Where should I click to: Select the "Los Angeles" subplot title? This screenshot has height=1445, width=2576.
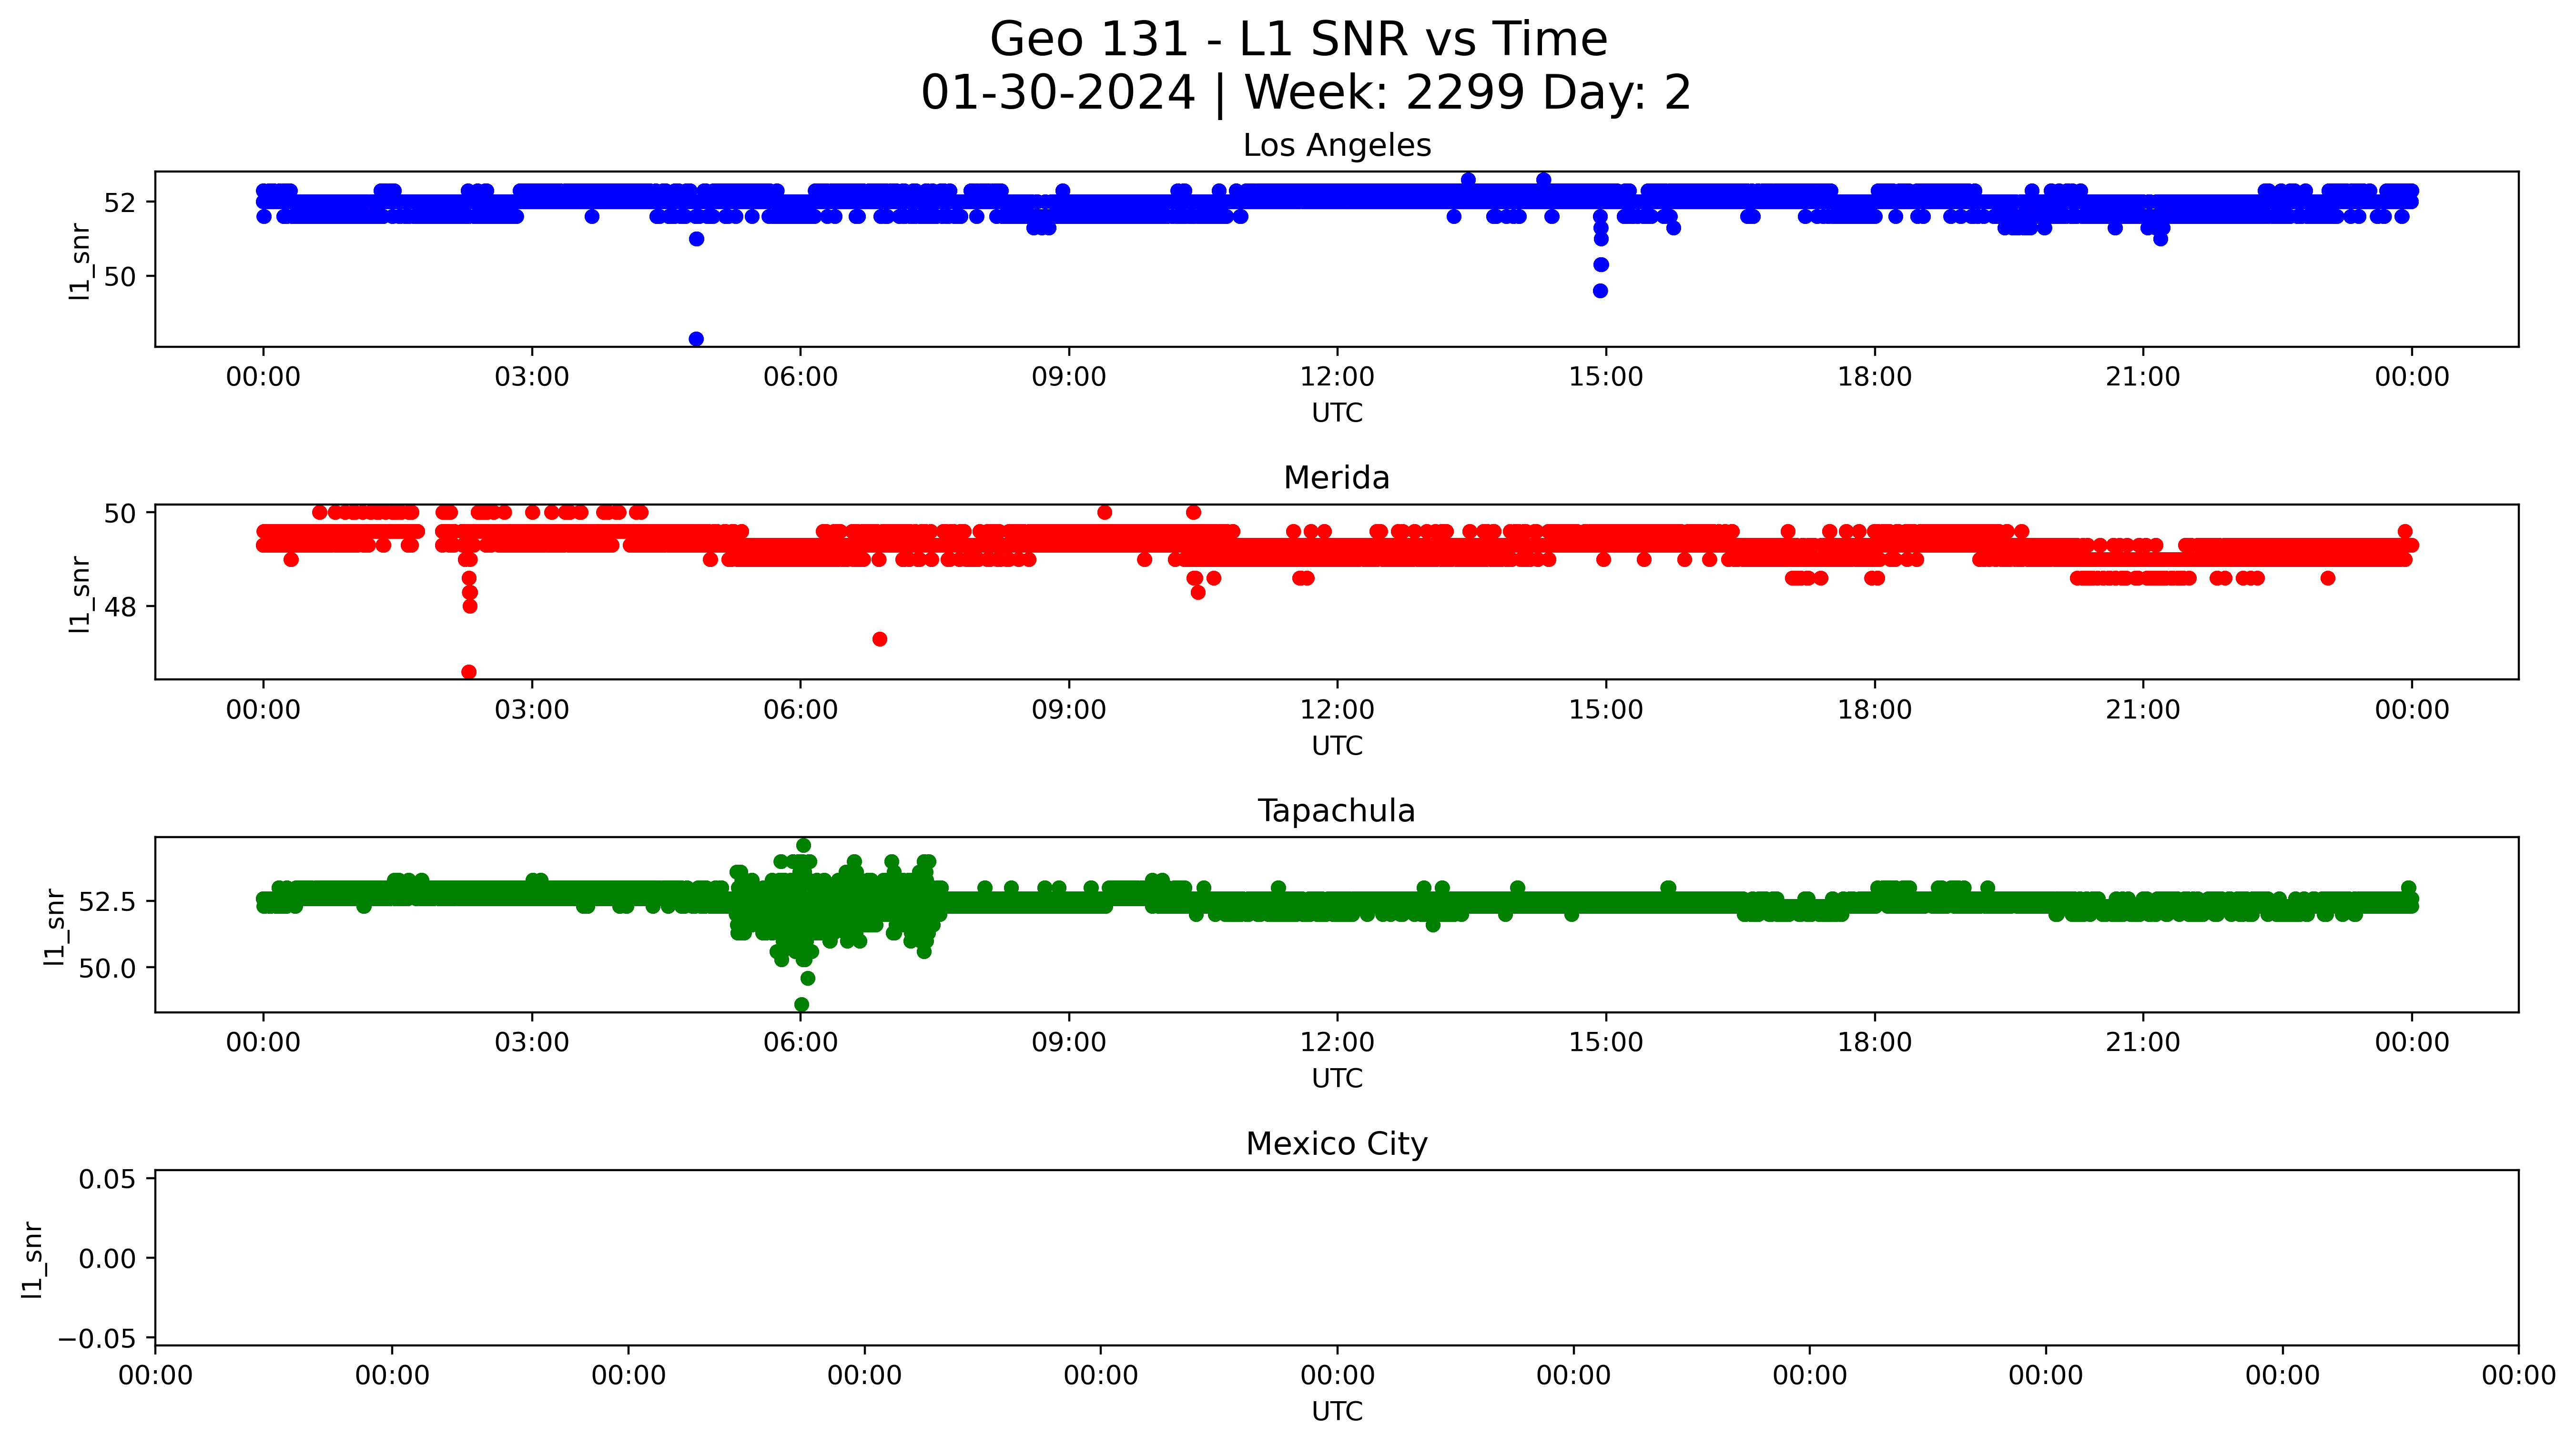click(x=1337, y=146)
